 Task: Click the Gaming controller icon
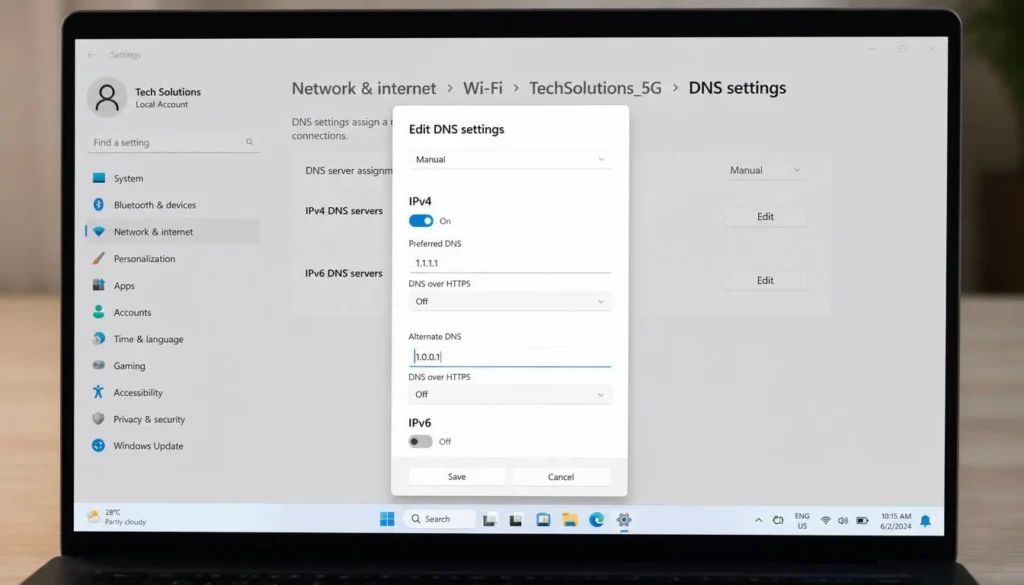coord(99,365)
